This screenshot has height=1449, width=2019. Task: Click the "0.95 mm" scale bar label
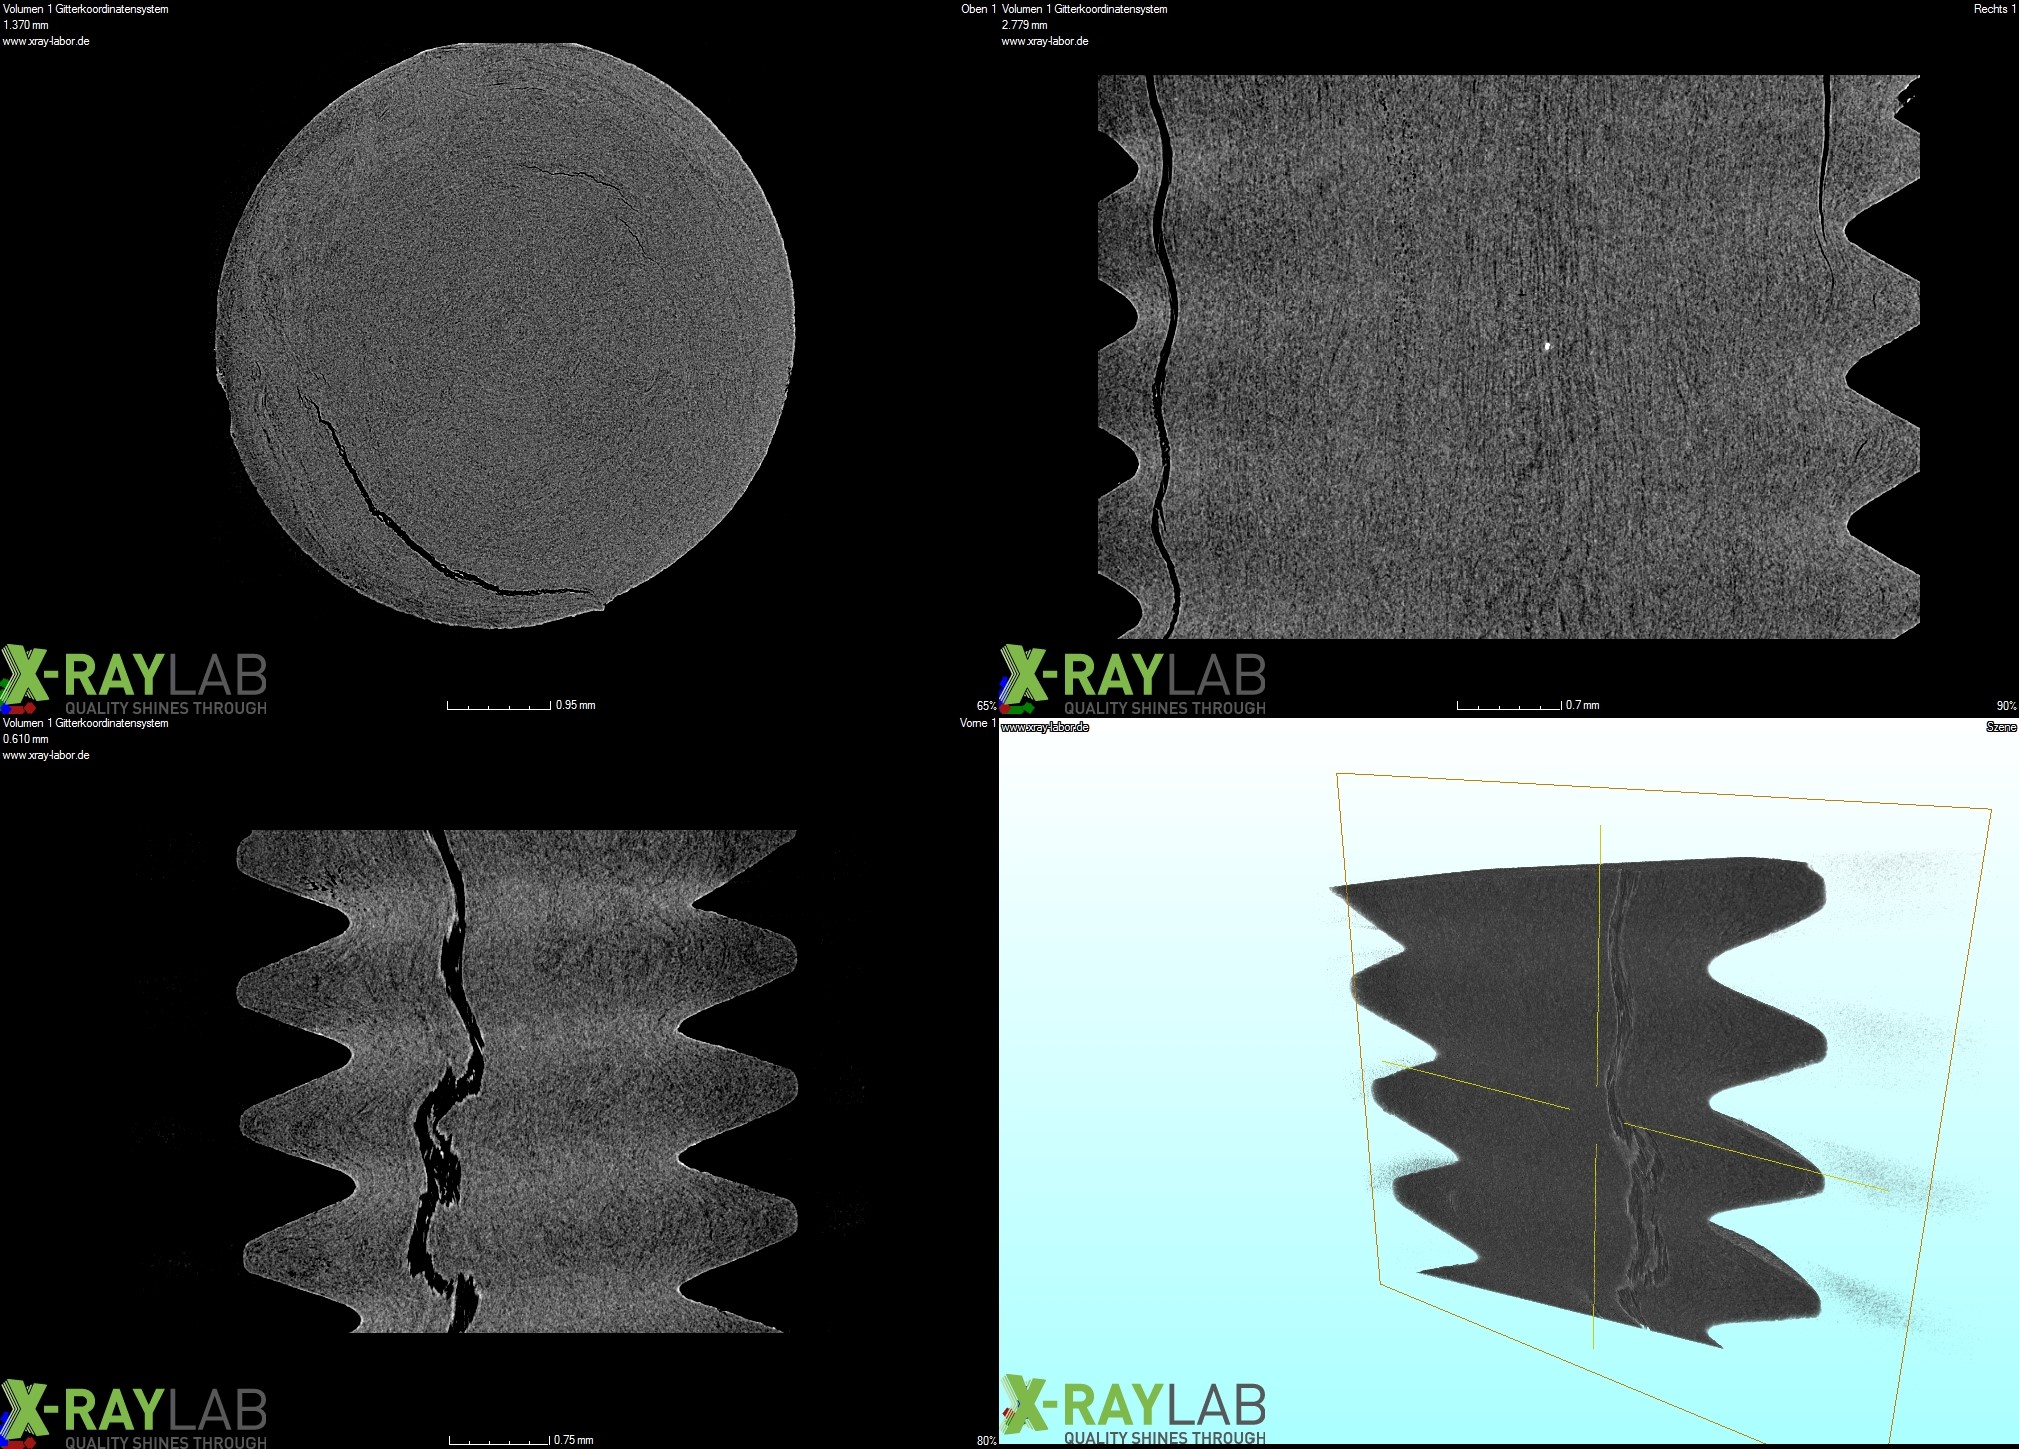coord(575,705)
